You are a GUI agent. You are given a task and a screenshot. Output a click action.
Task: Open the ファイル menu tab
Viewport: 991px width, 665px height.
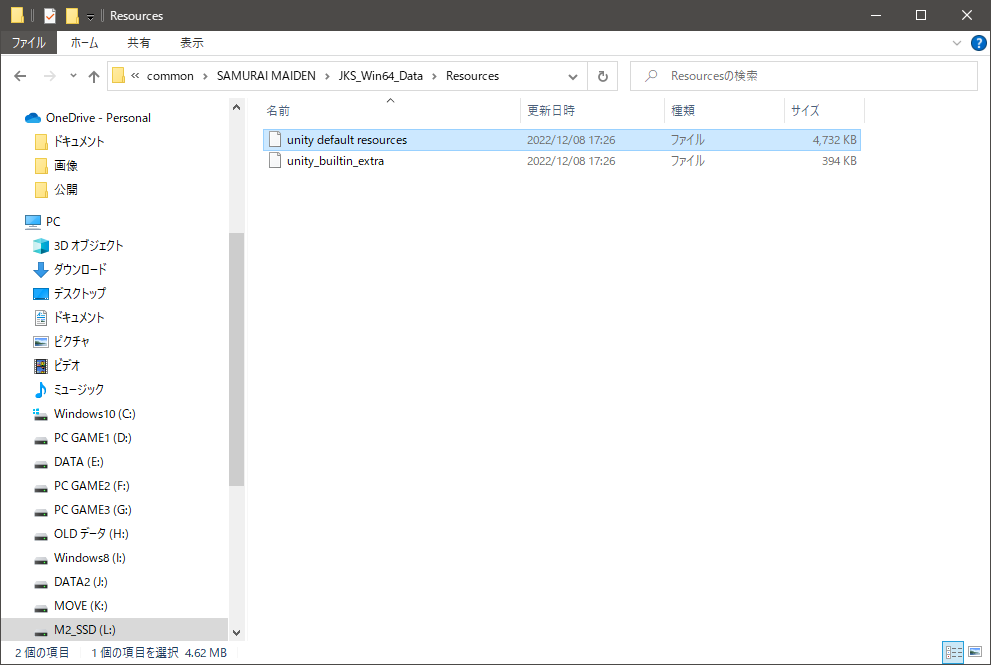pos(28,42)
